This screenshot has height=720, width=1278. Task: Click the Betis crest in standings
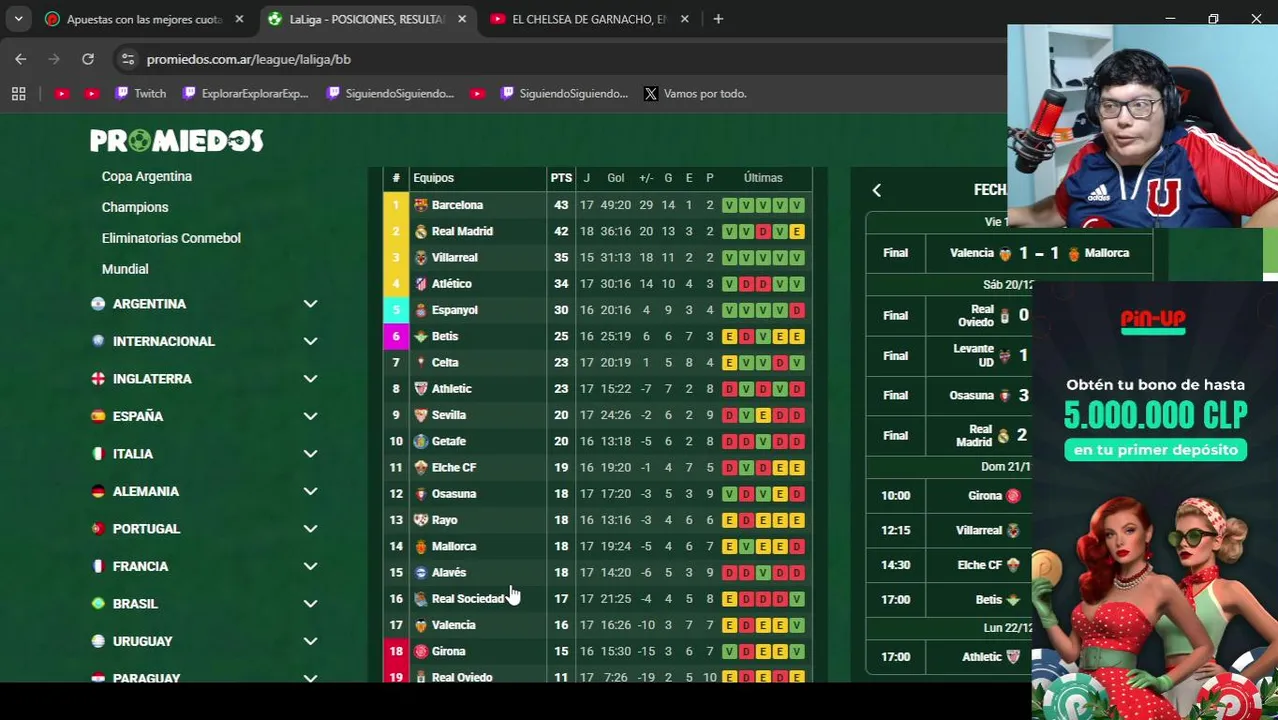[421, 336]
